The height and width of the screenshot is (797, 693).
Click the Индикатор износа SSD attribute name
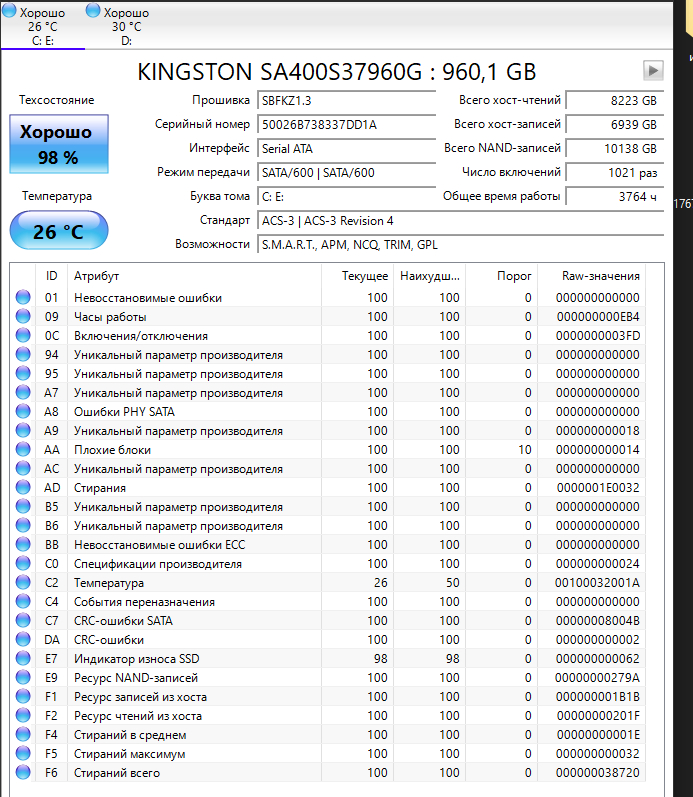click(137, 659)
